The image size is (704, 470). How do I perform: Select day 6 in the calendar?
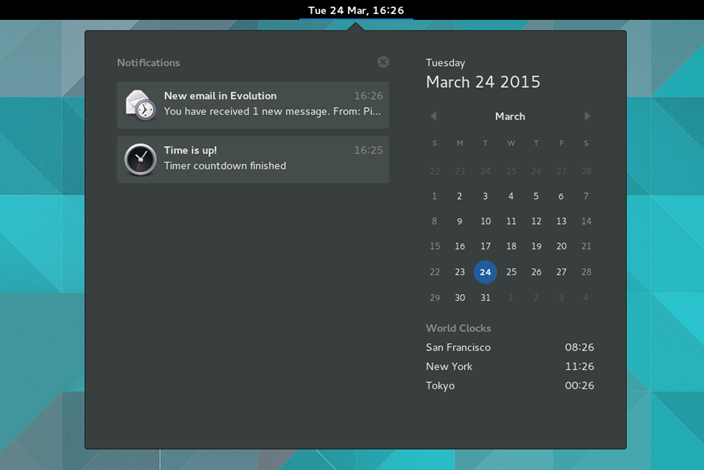(x=561, y=196)
